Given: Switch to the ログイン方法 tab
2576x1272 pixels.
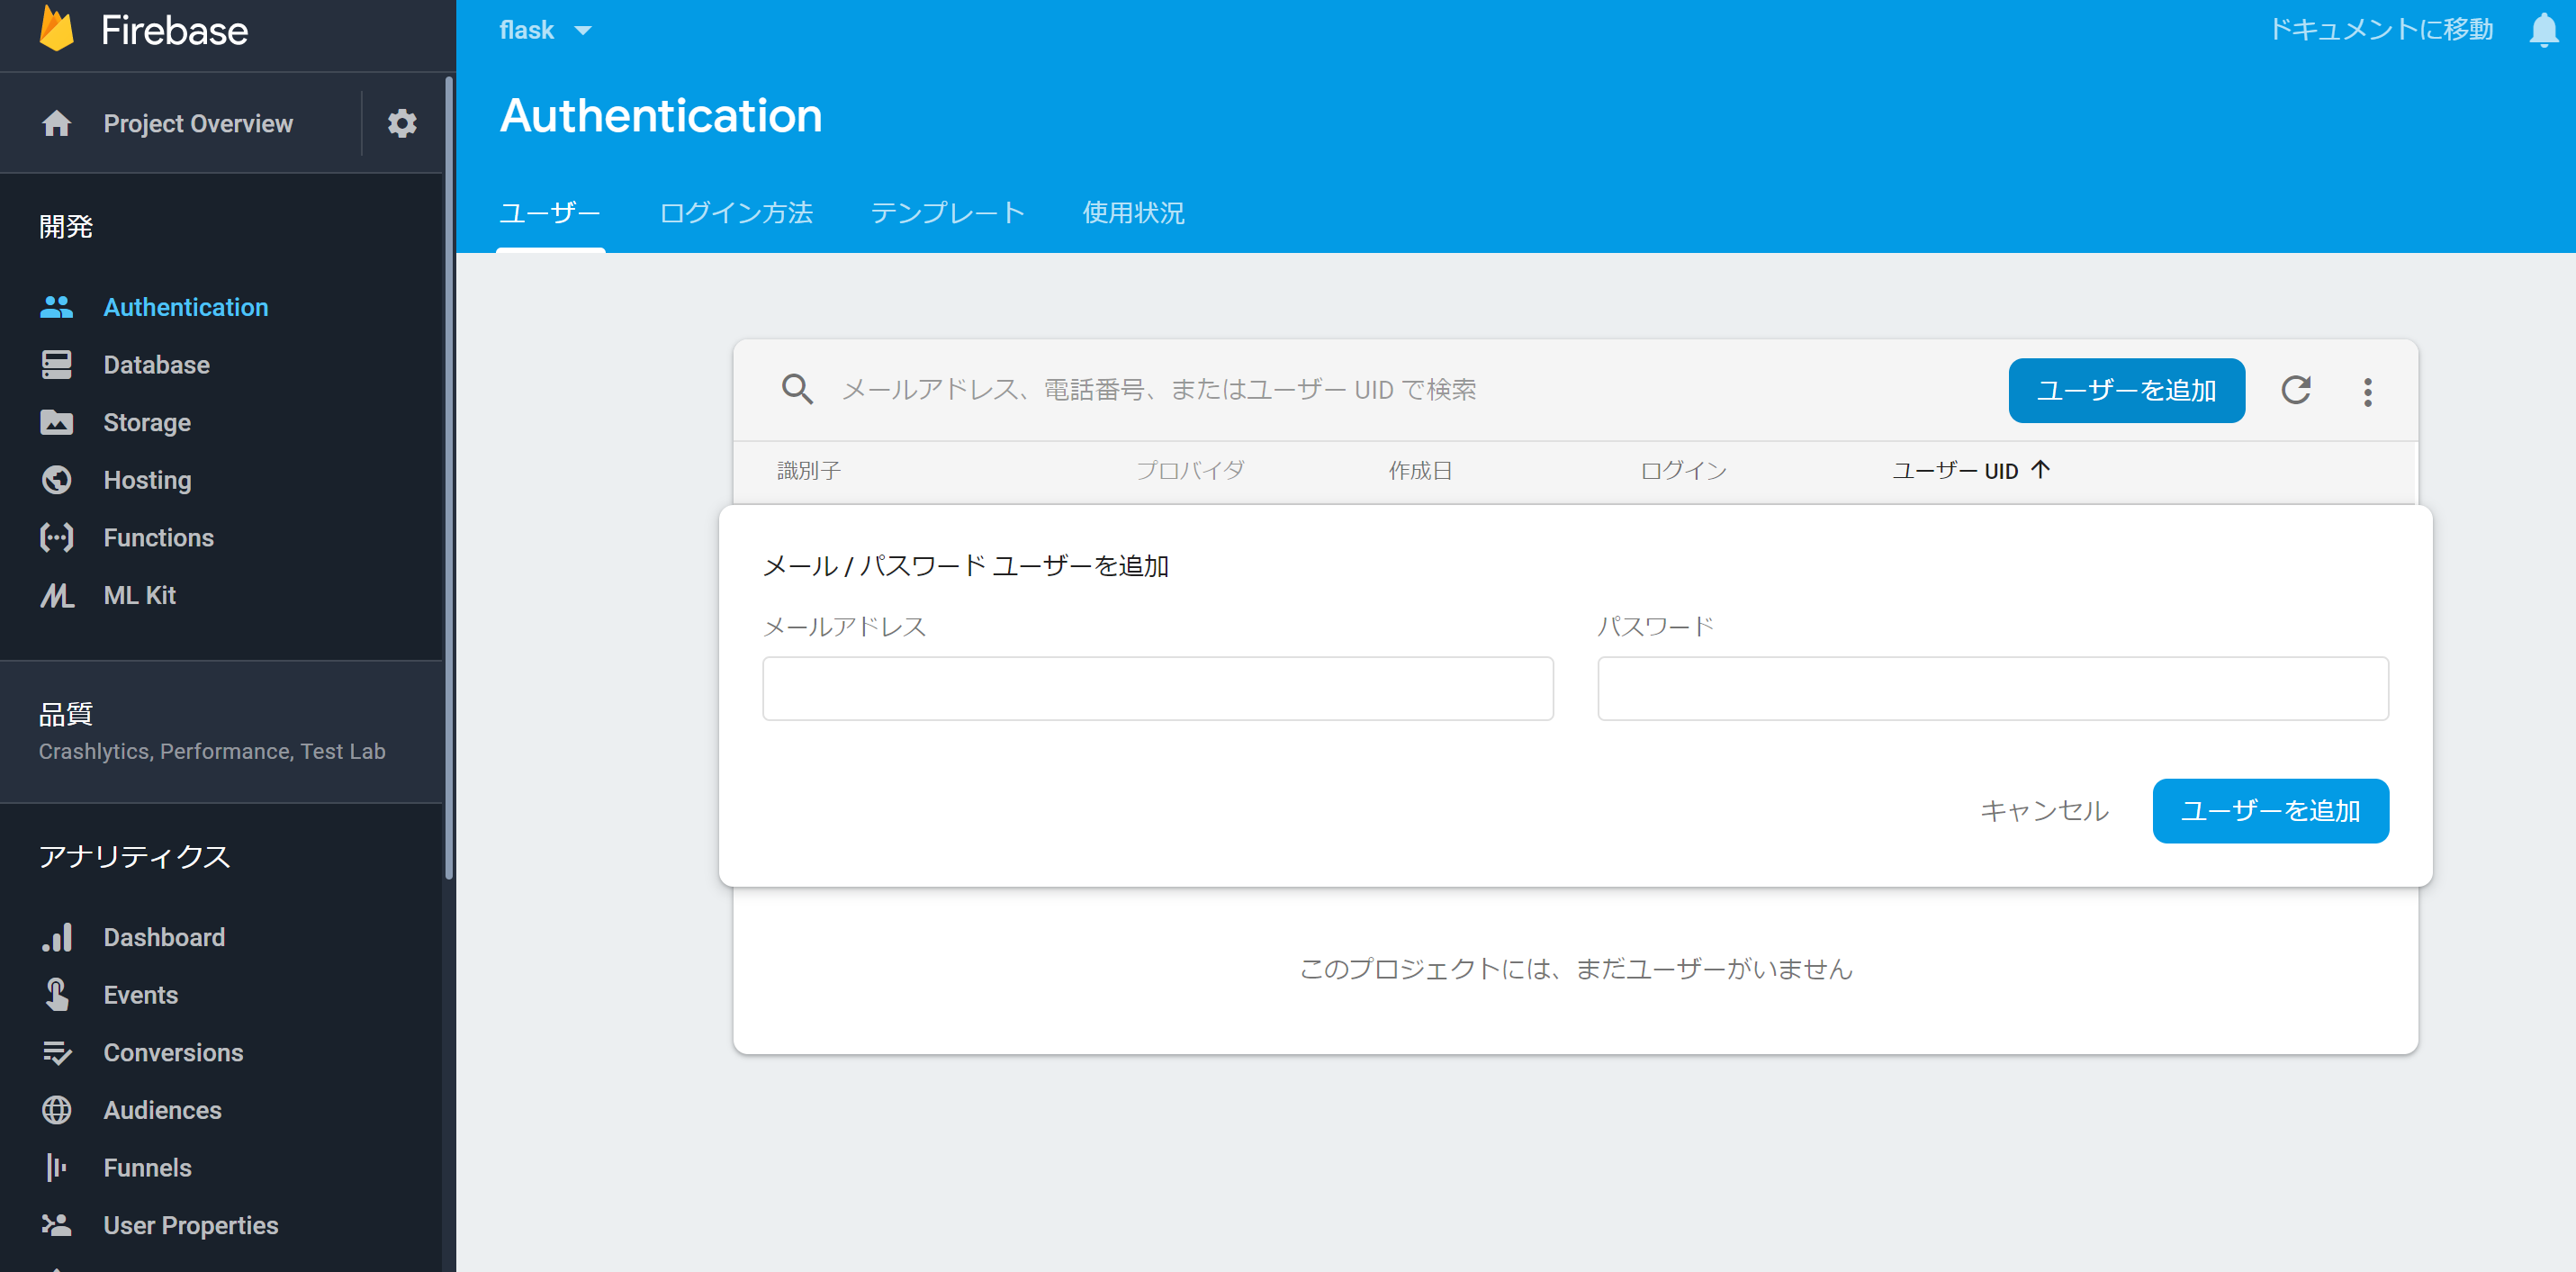Looking at the screenshot, I should pyautogui.click(x=735, y=212).
